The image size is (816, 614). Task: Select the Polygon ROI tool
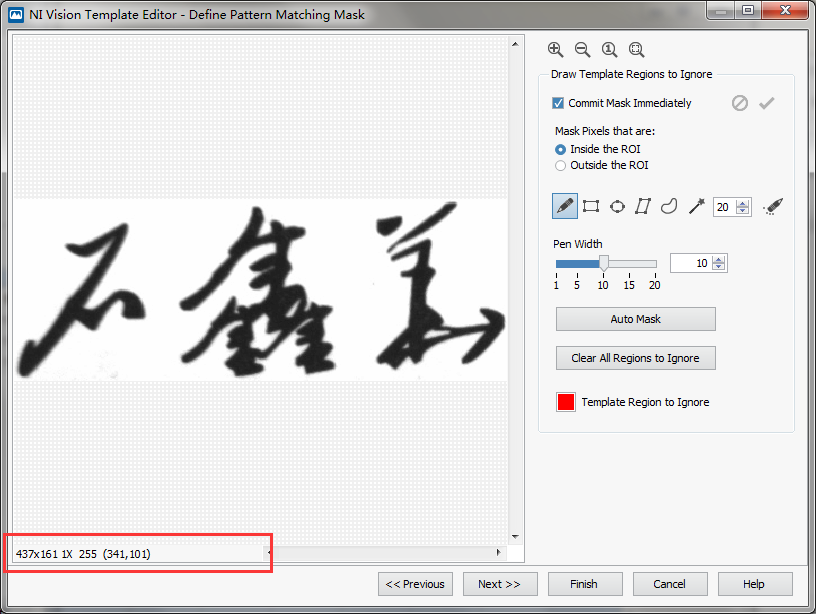pyautogui.click(x=643, y=206)
